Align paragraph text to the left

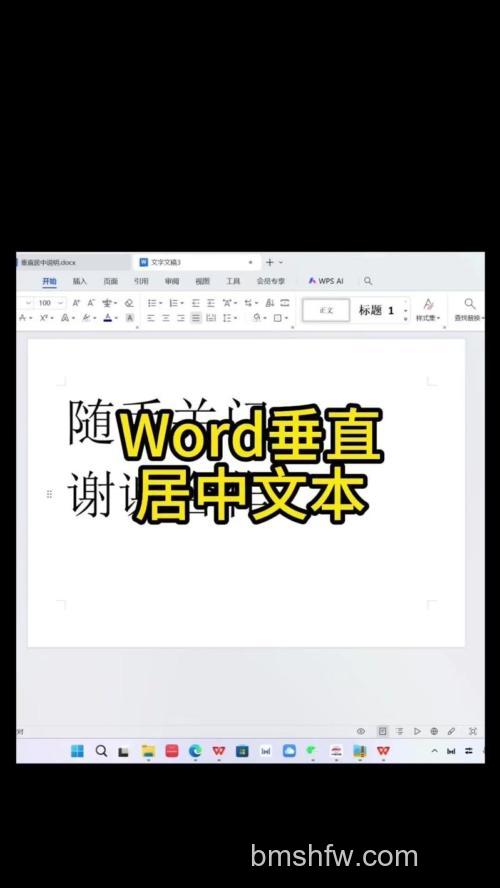point(151,318)
